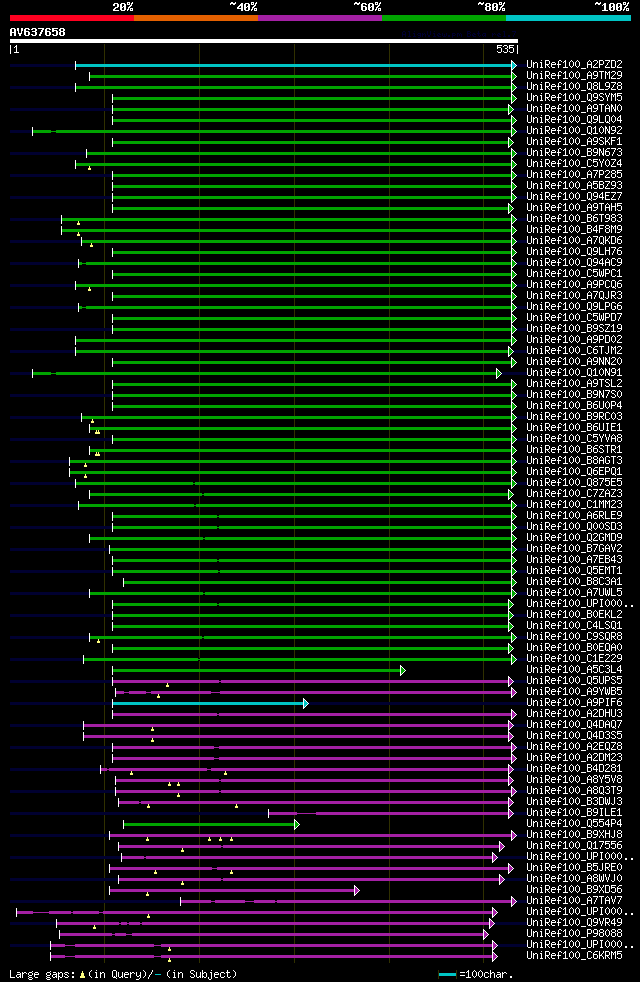The width and height of the screenshot is (640, 982).
Task: Click the short cyan bar of UniRef100_A9PIF6
Action: coord(210,704)
